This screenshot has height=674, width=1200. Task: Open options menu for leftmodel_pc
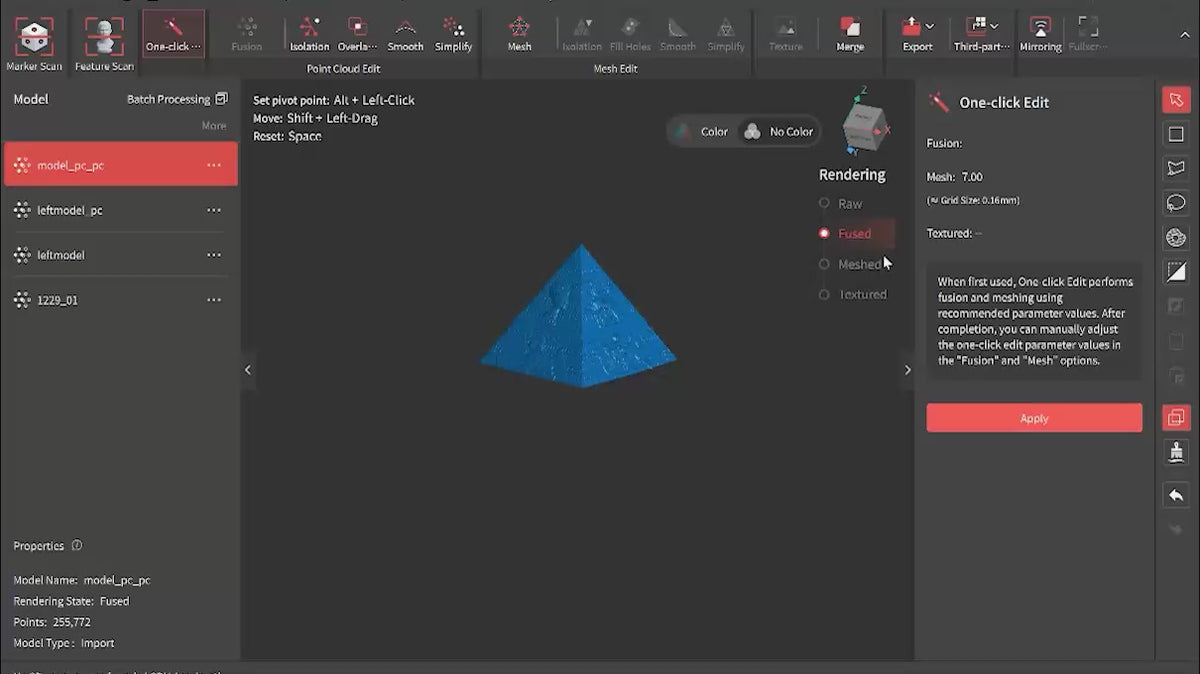(x=214, y=211)
